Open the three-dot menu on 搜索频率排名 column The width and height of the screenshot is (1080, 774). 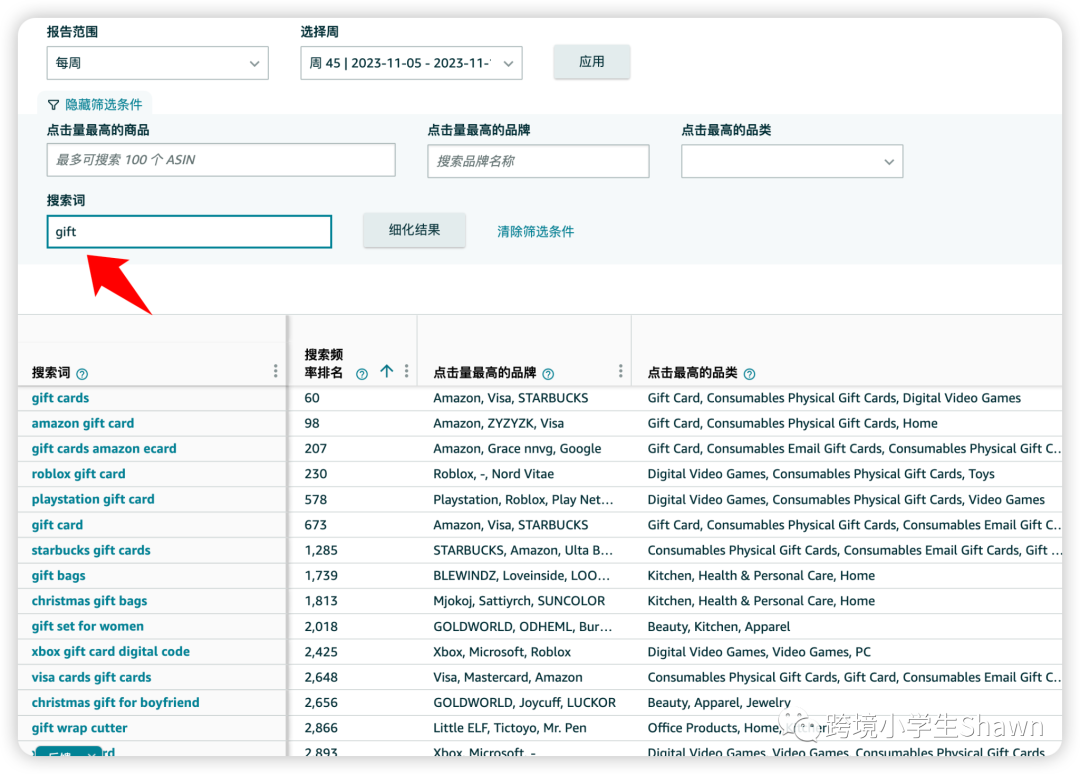[x=406, y=370]
